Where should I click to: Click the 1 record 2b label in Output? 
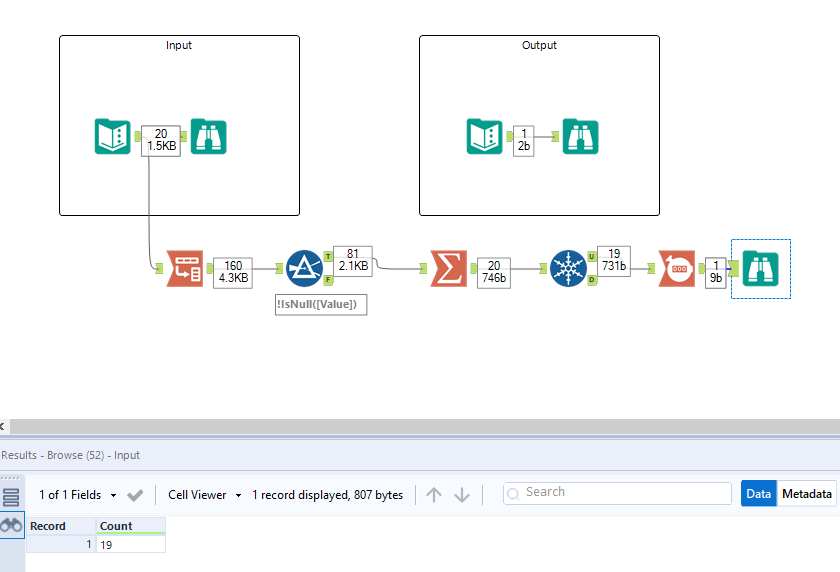pyautogui.click(x=524, y=140)
